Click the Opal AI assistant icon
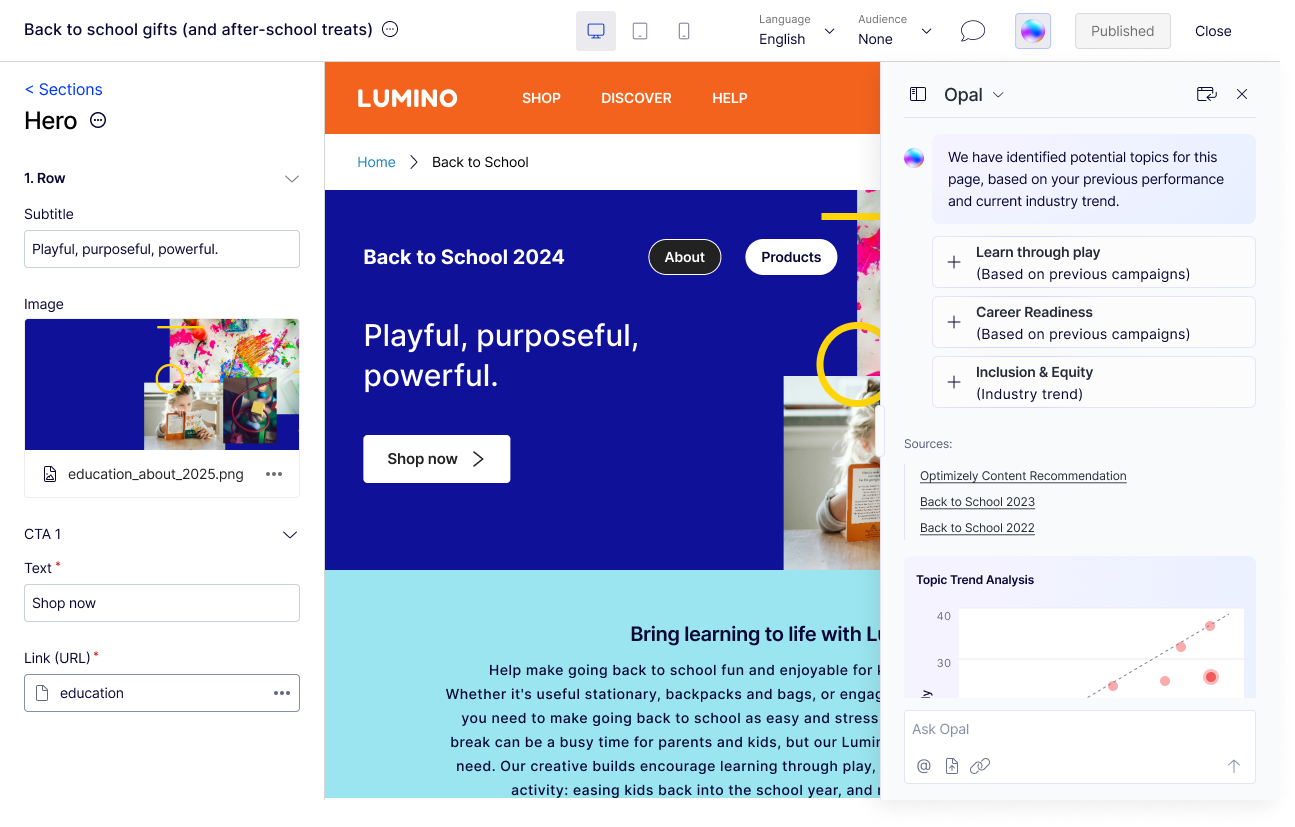Screen dimensions: 1295x827 (x=1032, y=31)
